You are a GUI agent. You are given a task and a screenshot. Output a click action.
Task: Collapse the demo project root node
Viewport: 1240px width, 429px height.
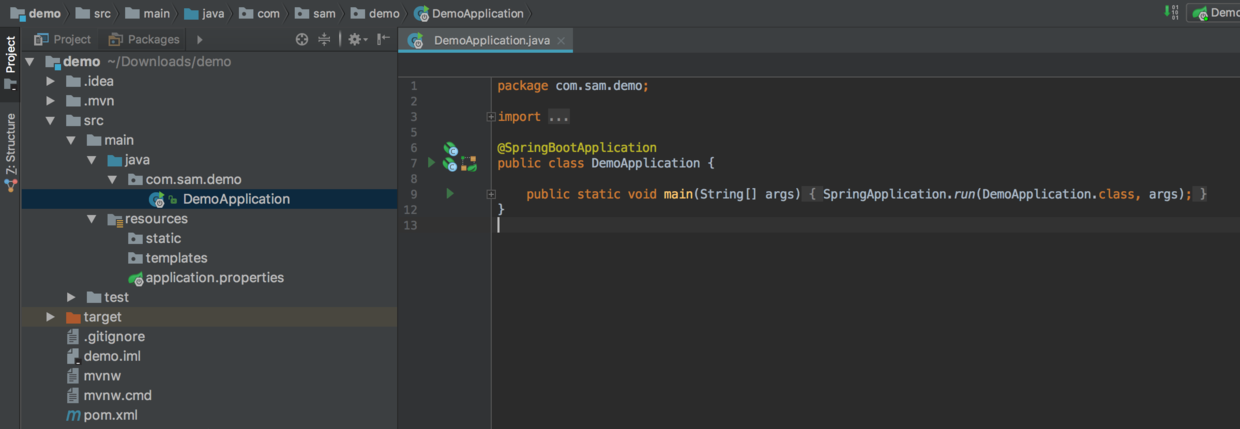click(30, 62)
